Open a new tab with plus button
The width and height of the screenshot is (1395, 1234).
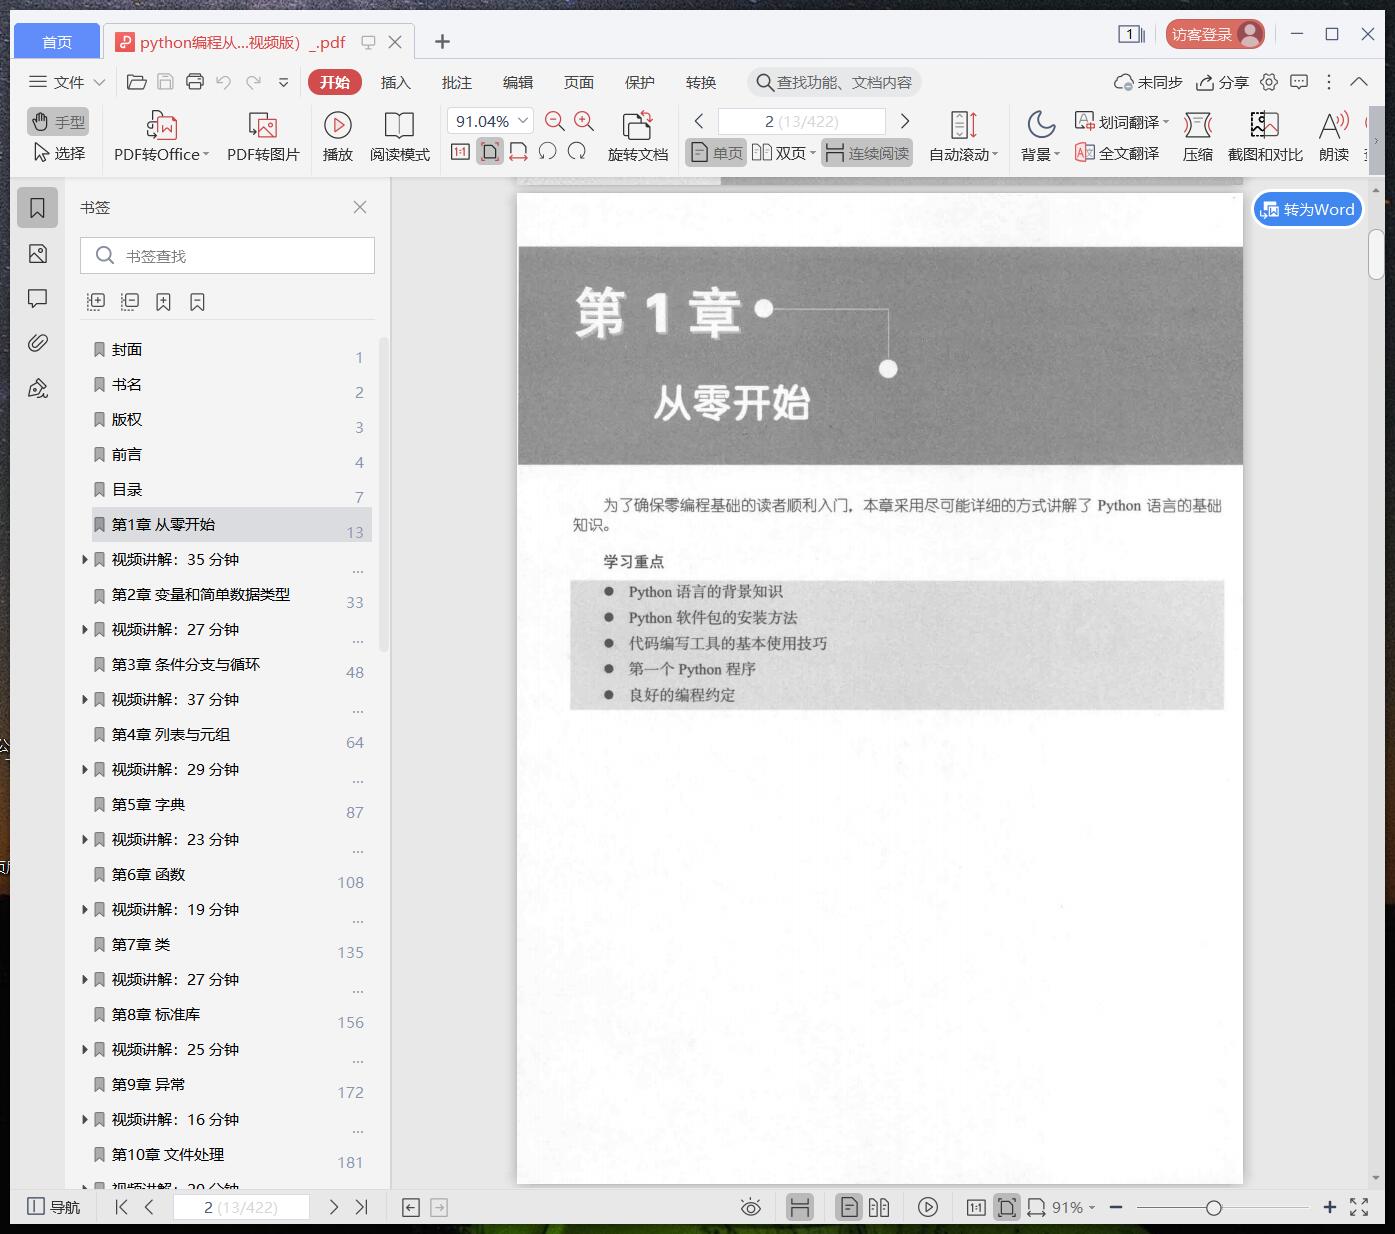pyautogui.click(x=443, y=41)
